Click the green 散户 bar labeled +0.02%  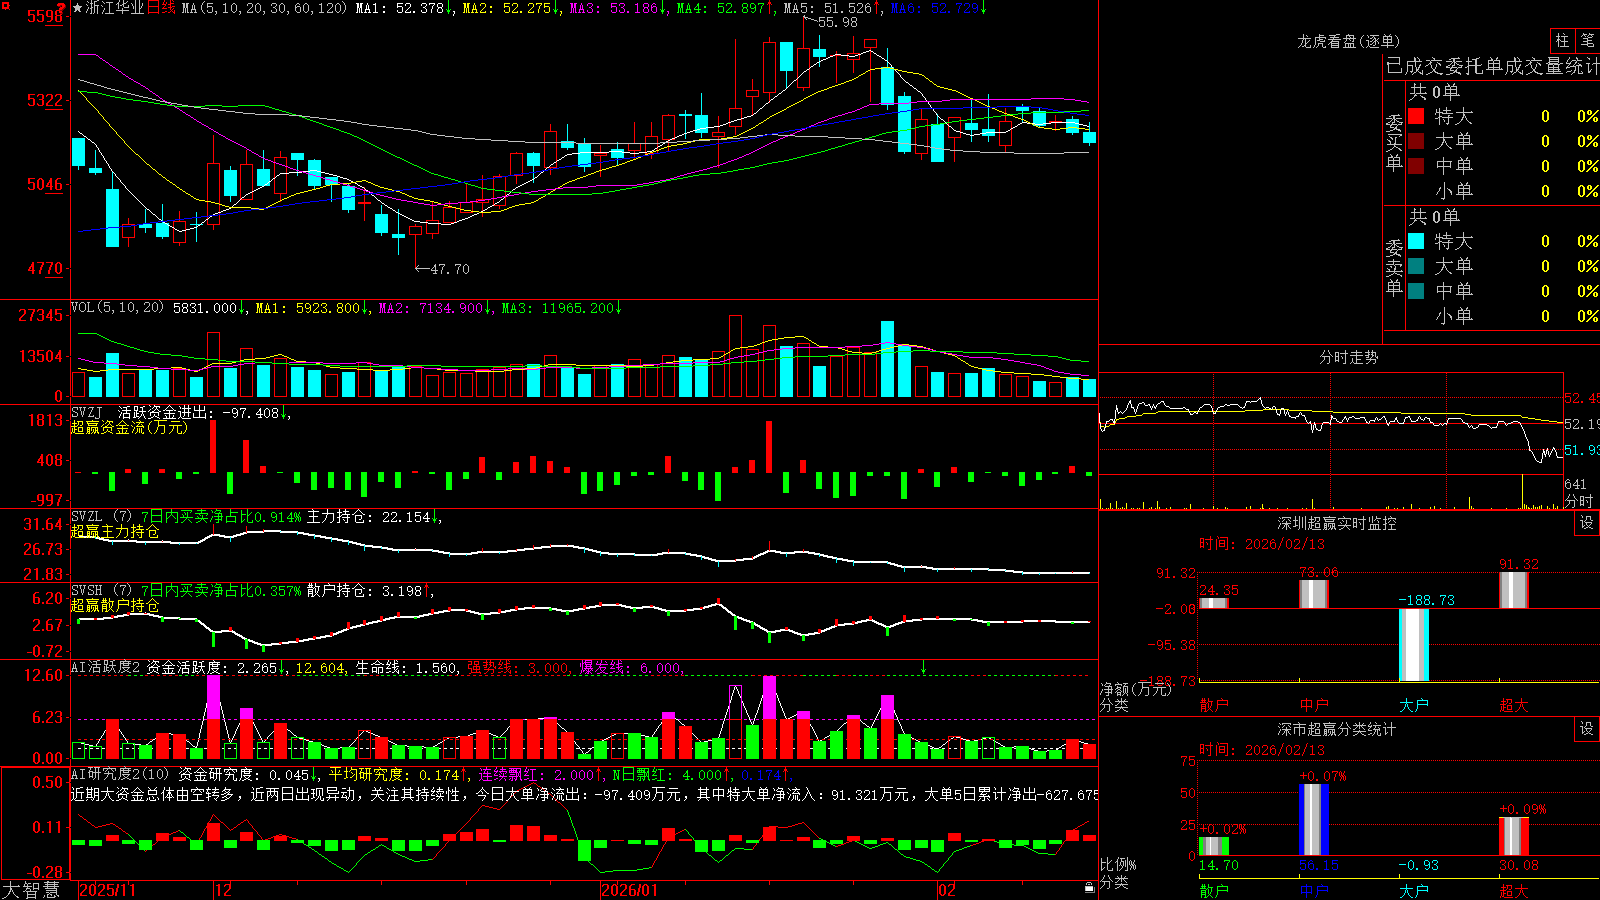click(1214, 847)
